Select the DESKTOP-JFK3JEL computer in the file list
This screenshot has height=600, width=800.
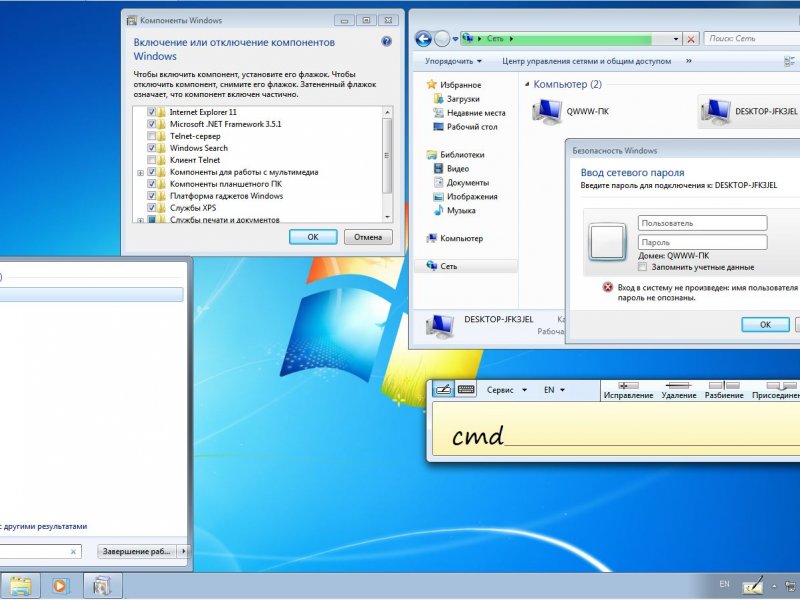pos(749,111)
